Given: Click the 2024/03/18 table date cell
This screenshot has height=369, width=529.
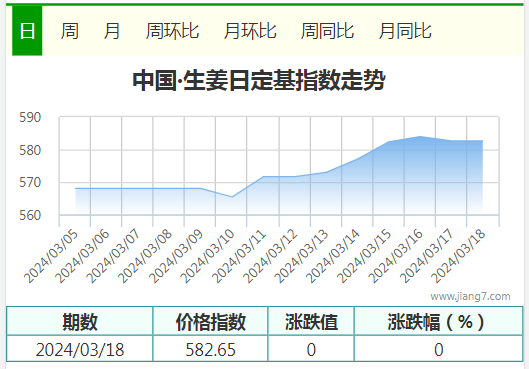Looking at the screenshot, I should (x=80, y=349).
